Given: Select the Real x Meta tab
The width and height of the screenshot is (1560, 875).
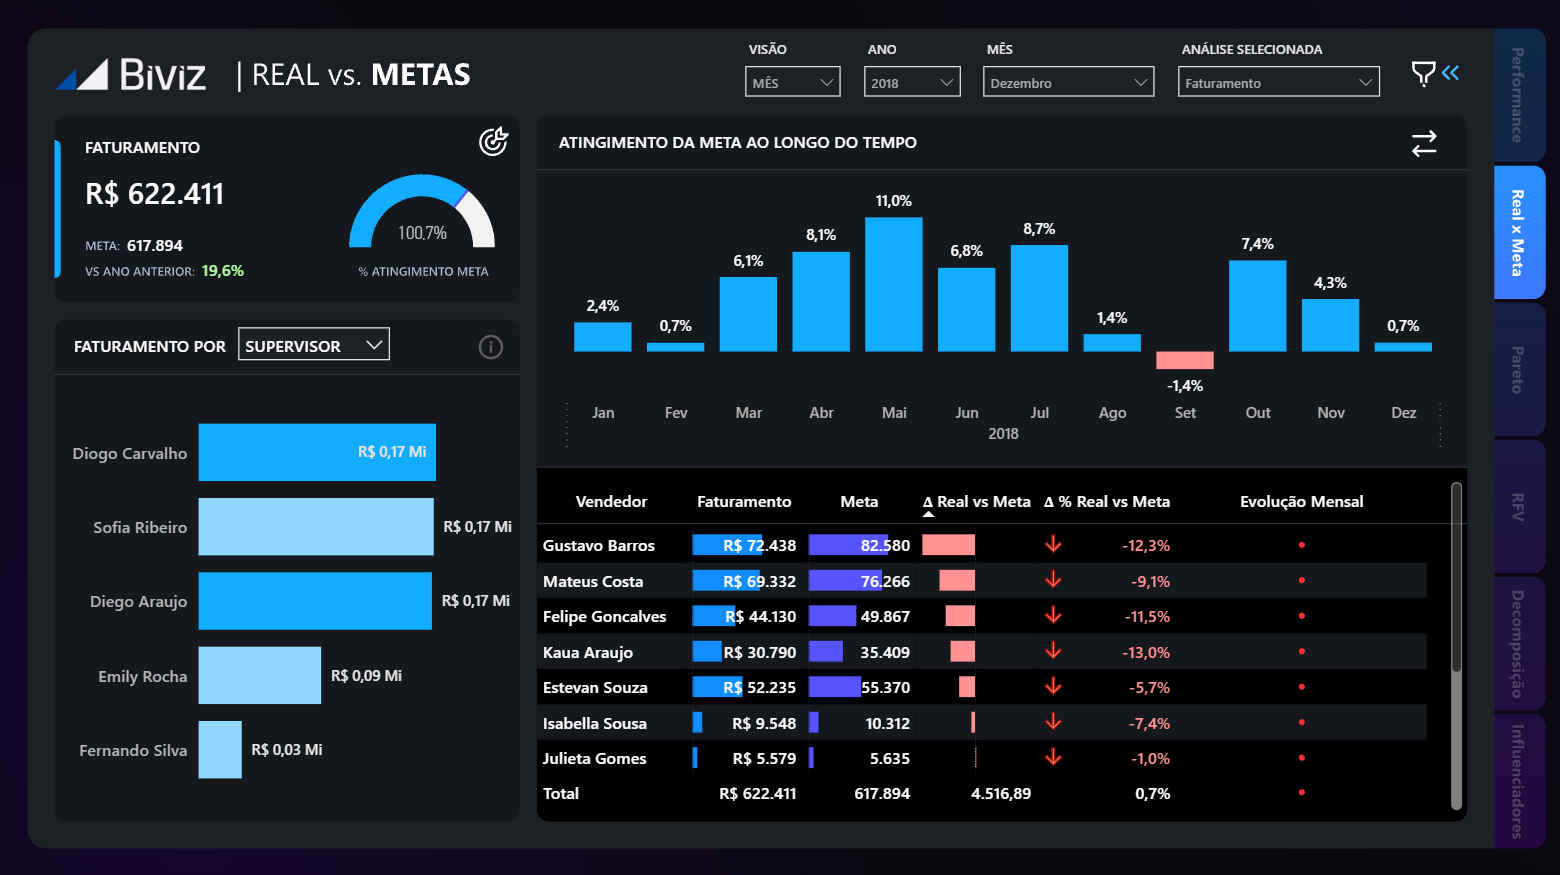Looking at the screenshot, I should pos(1519,233).
